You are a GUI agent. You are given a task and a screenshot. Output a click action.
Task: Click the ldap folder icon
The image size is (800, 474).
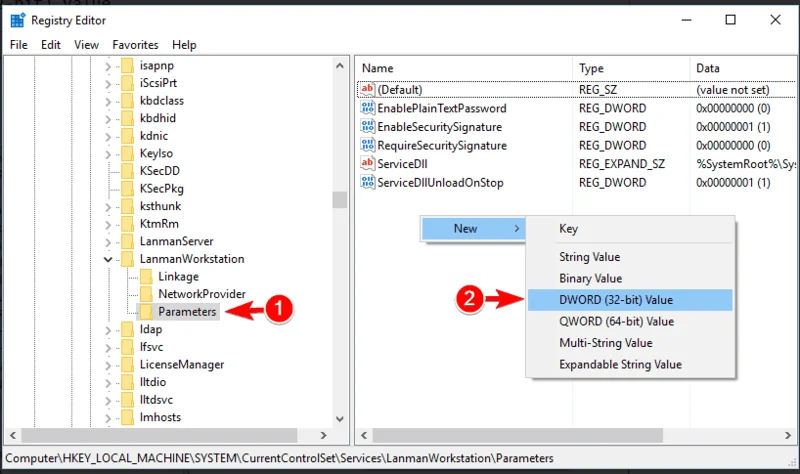(x=128, y=329)
